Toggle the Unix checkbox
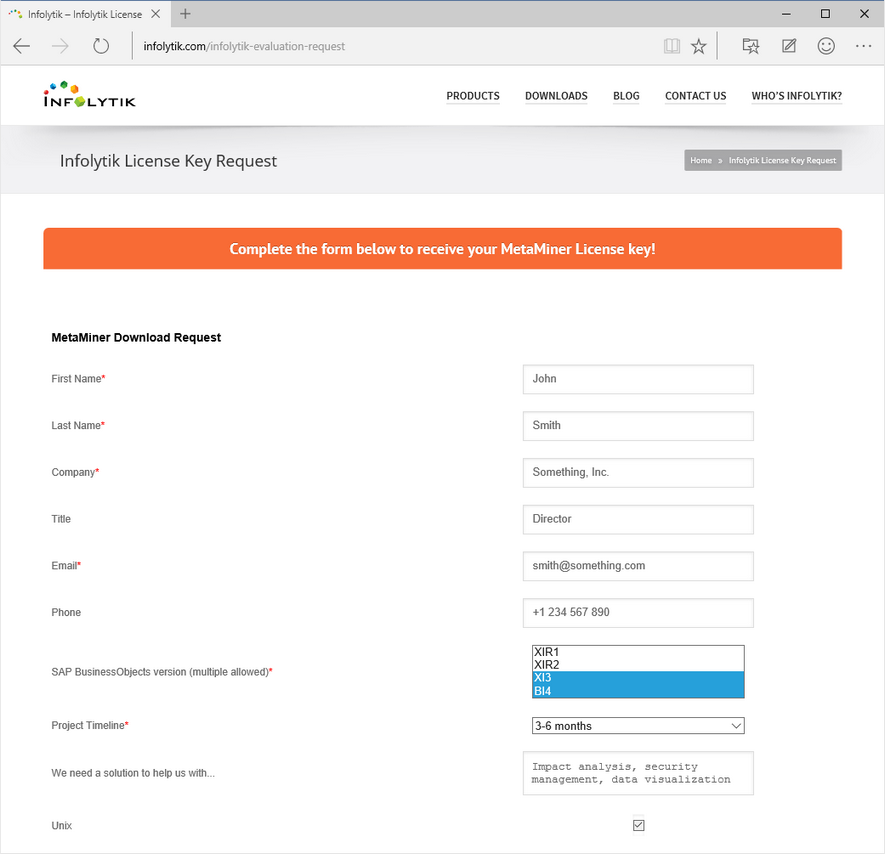This screenshot has width=885, height=854. 638,826
